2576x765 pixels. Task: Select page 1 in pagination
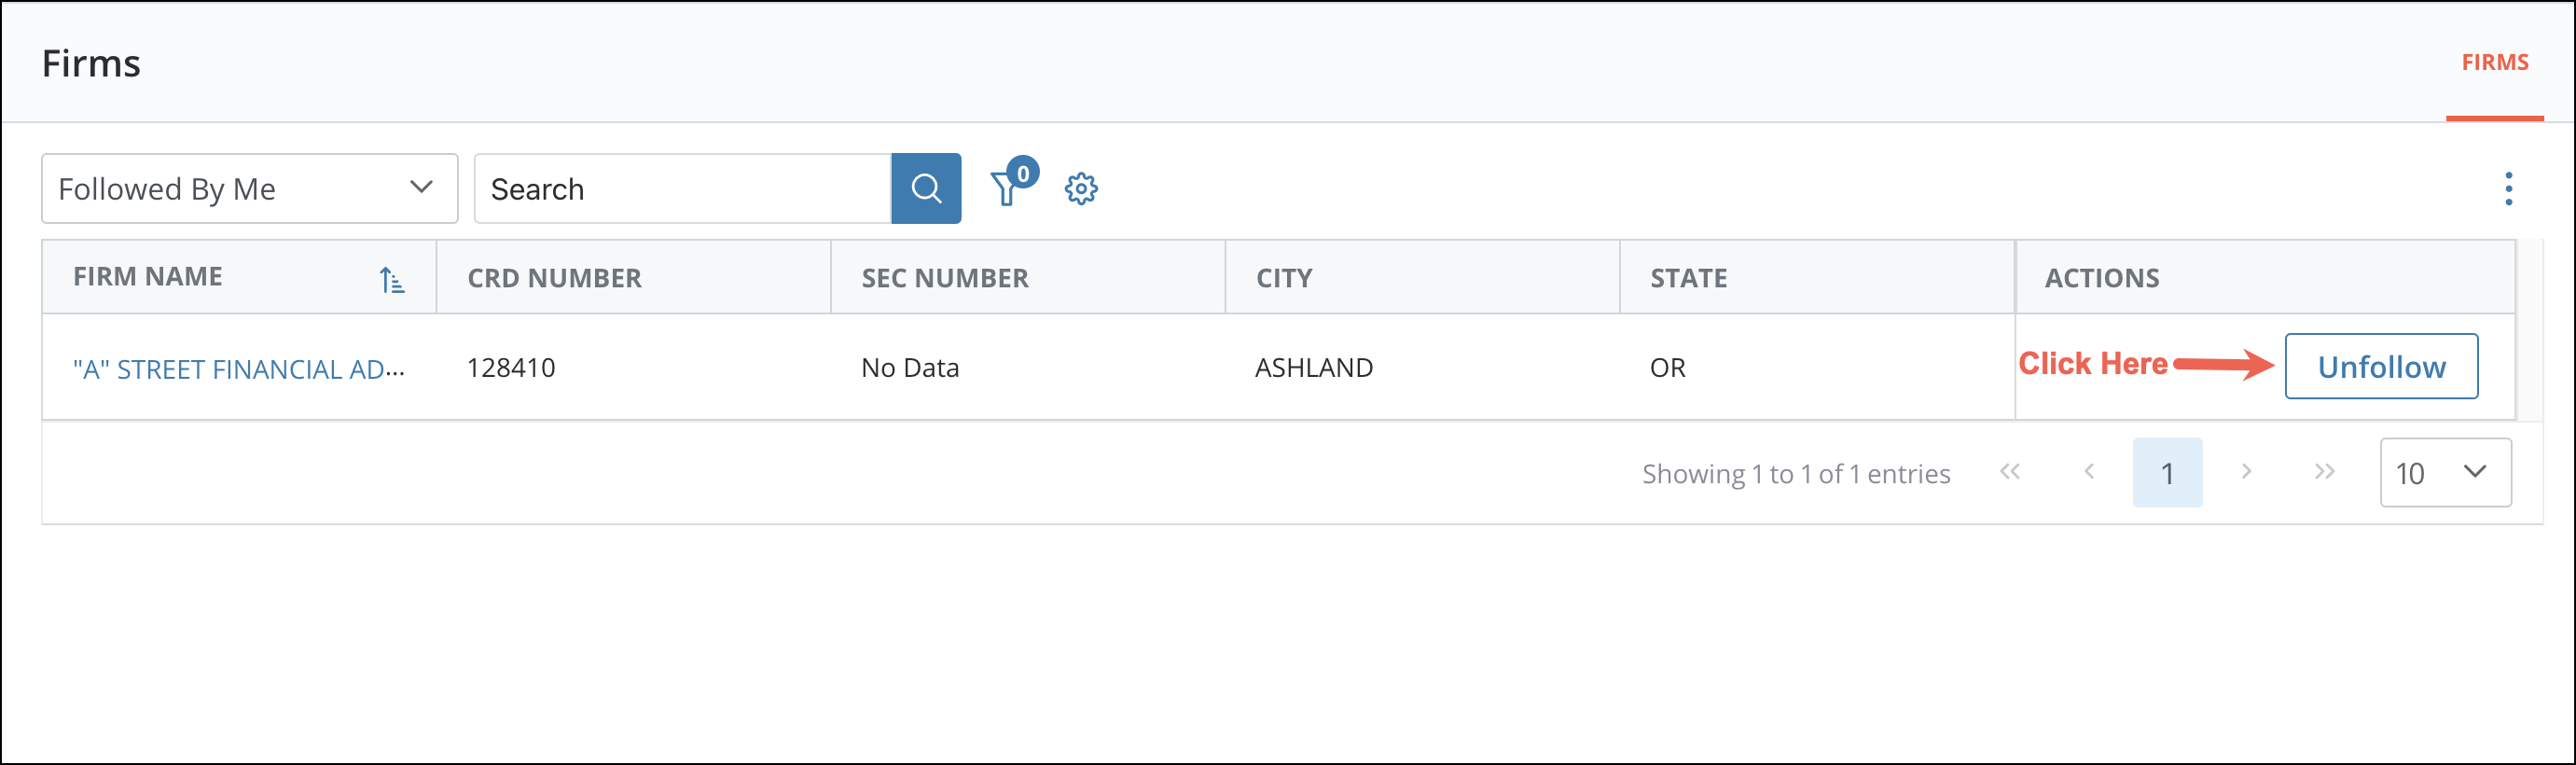[x=2167, y=473]
